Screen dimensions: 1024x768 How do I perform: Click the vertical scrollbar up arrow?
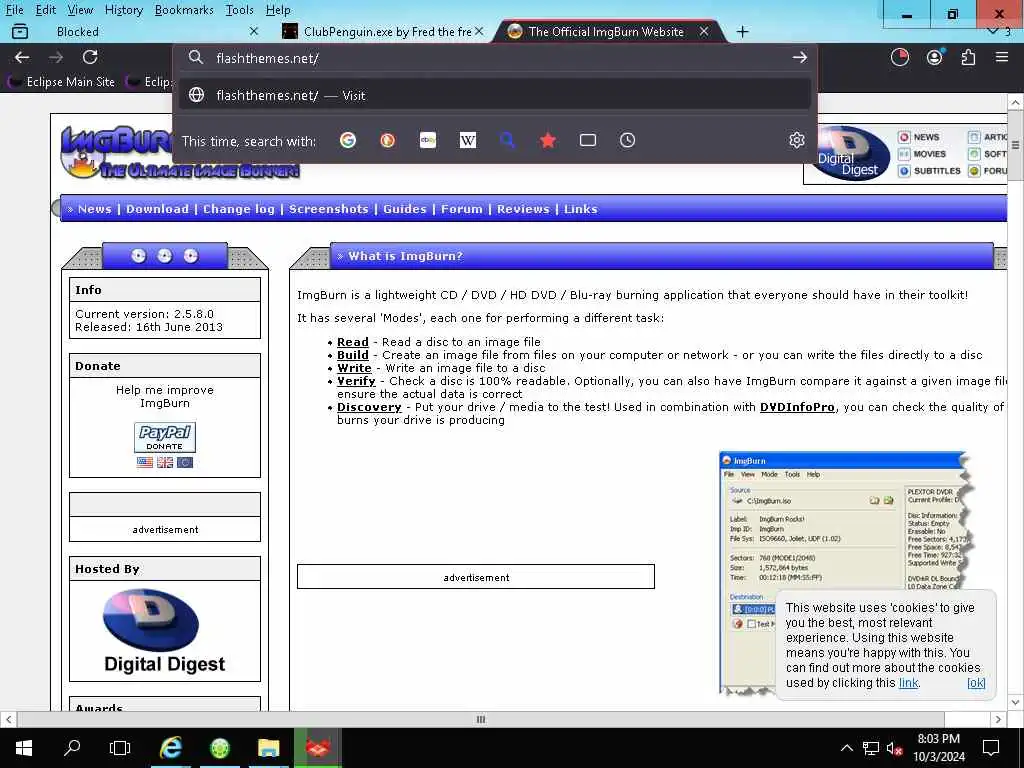[x=1016, y=103]
